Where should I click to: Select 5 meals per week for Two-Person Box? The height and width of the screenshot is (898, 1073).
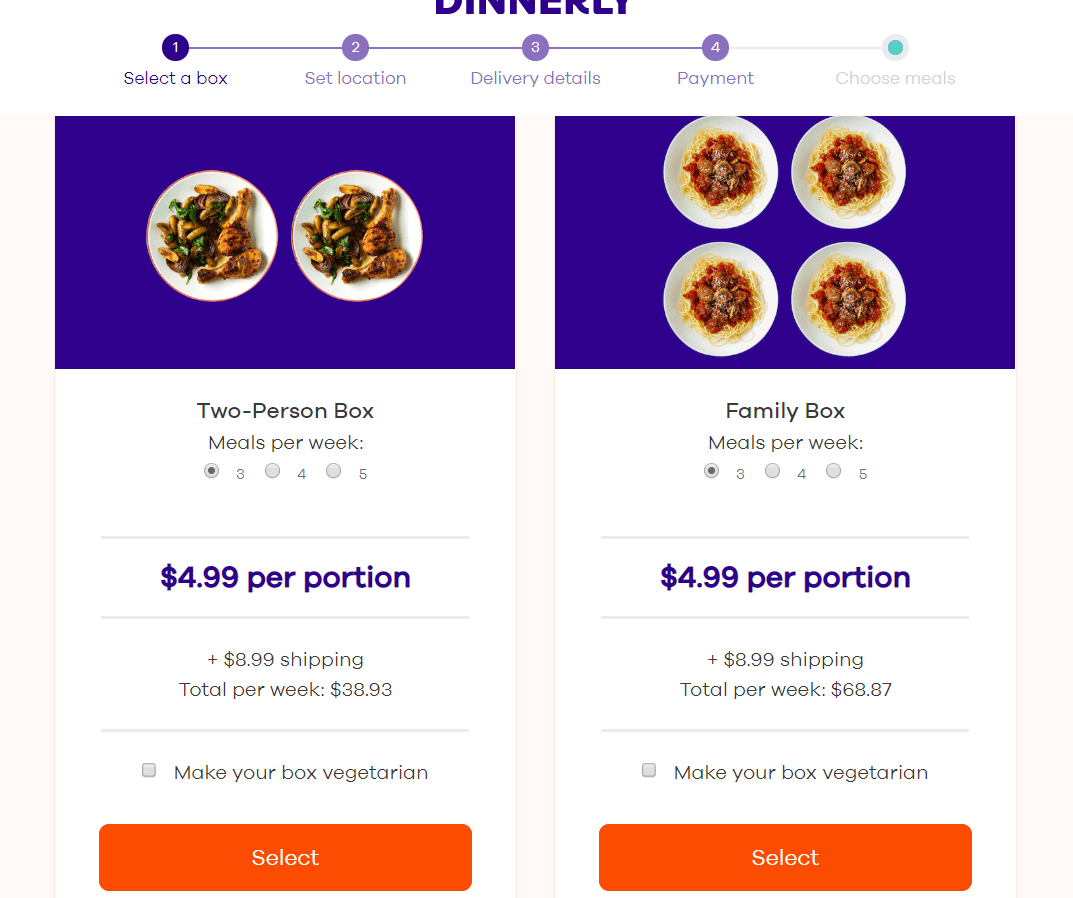point(333,471)
